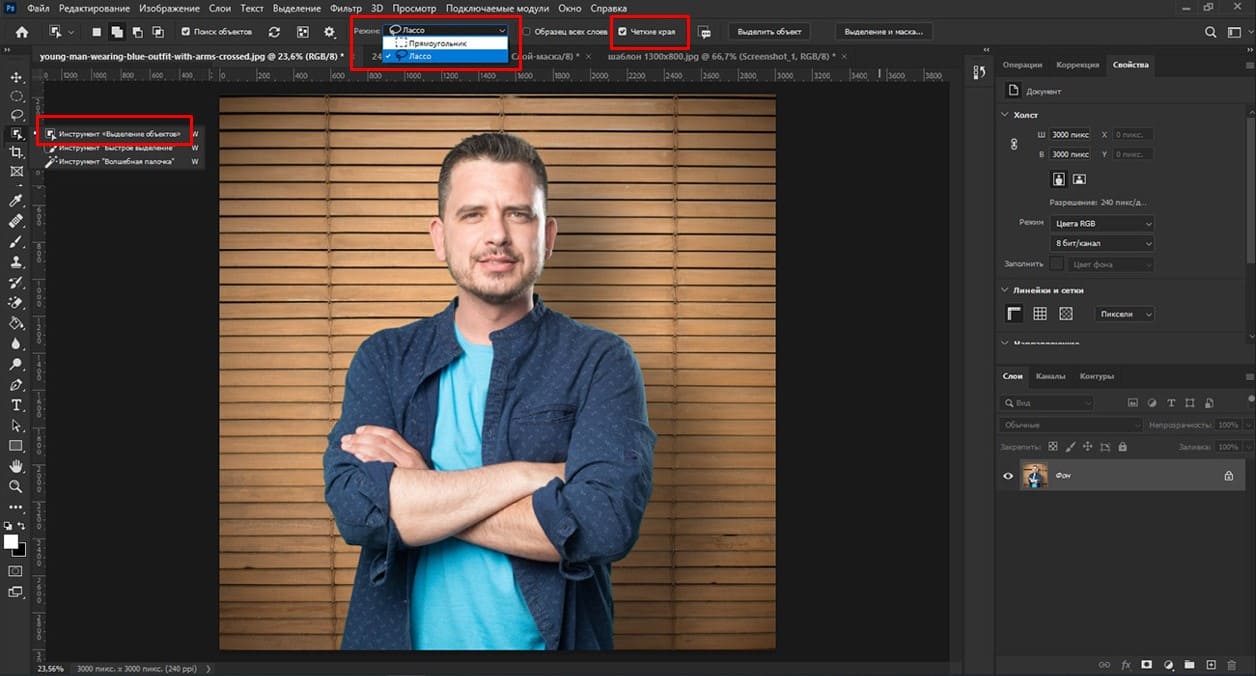Screen dimensions: 1256x676
Task: Open the '8 бит/канал' dropdown
Action: pos(1102,244)
